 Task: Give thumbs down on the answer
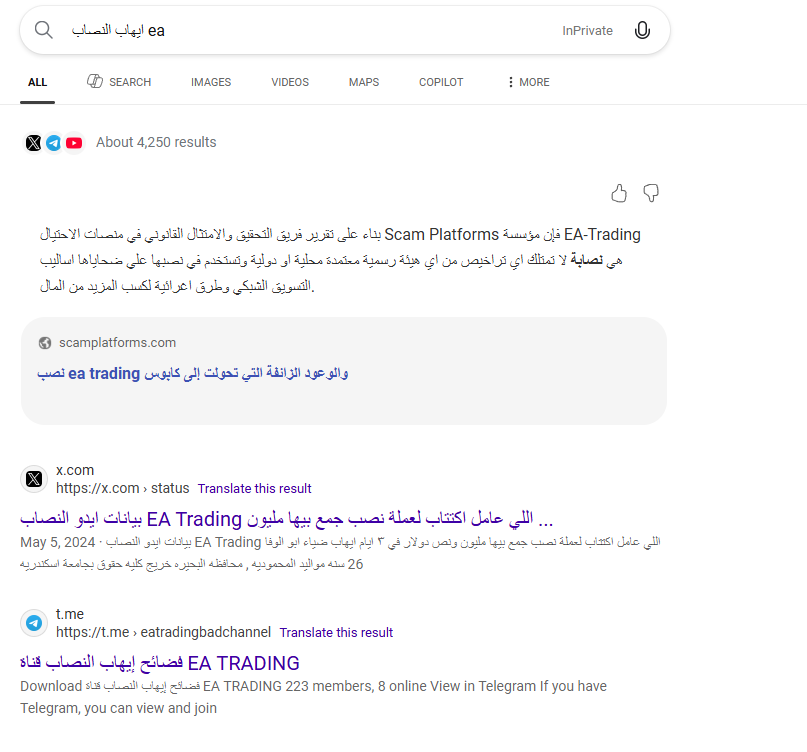coord(651,194)
